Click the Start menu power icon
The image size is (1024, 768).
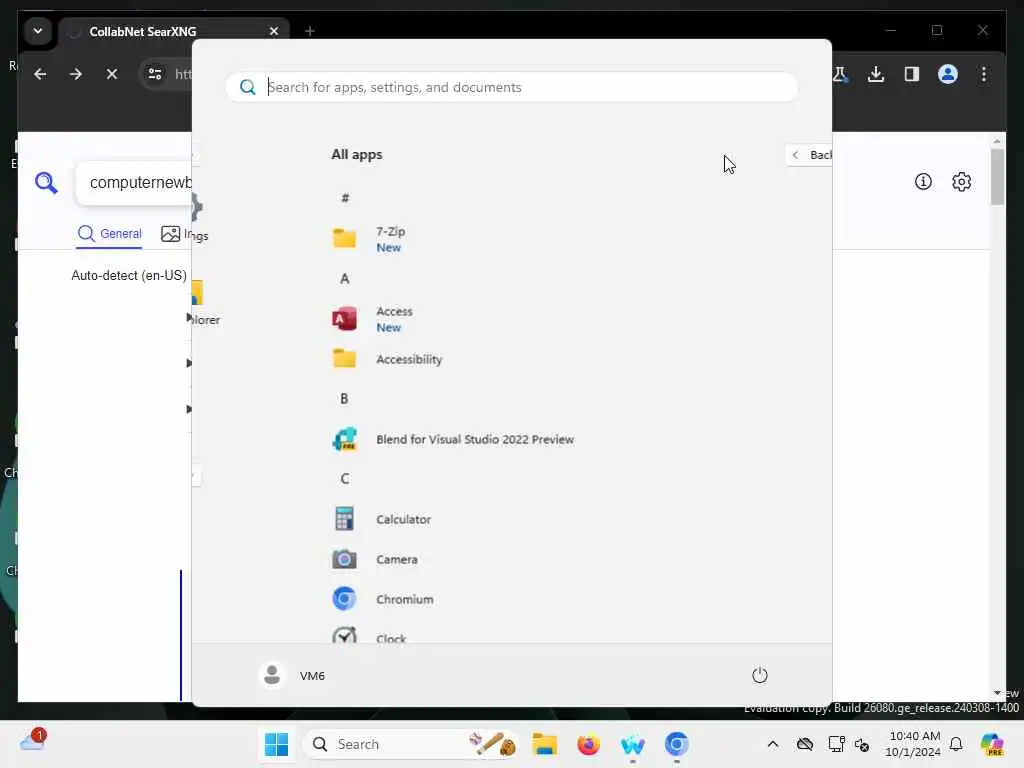click(760, 675)
